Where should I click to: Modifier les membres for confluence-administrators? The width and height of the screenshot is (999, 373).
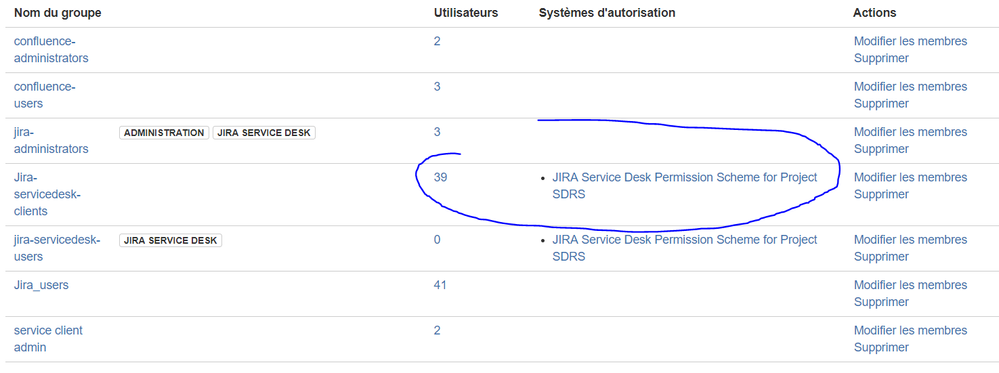point(910,41)
